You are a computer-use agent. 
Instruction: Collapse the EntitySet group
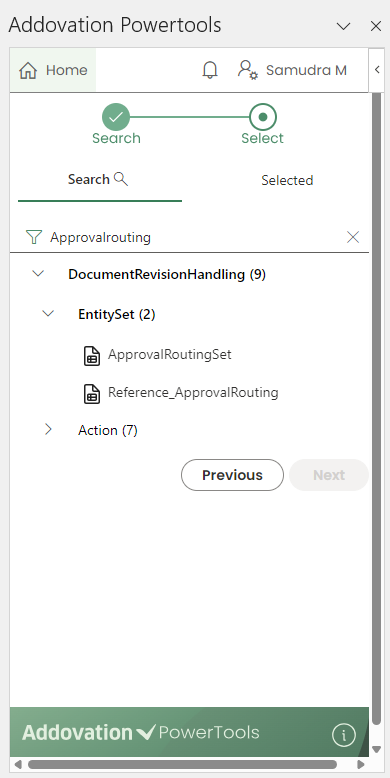(48, 314)
